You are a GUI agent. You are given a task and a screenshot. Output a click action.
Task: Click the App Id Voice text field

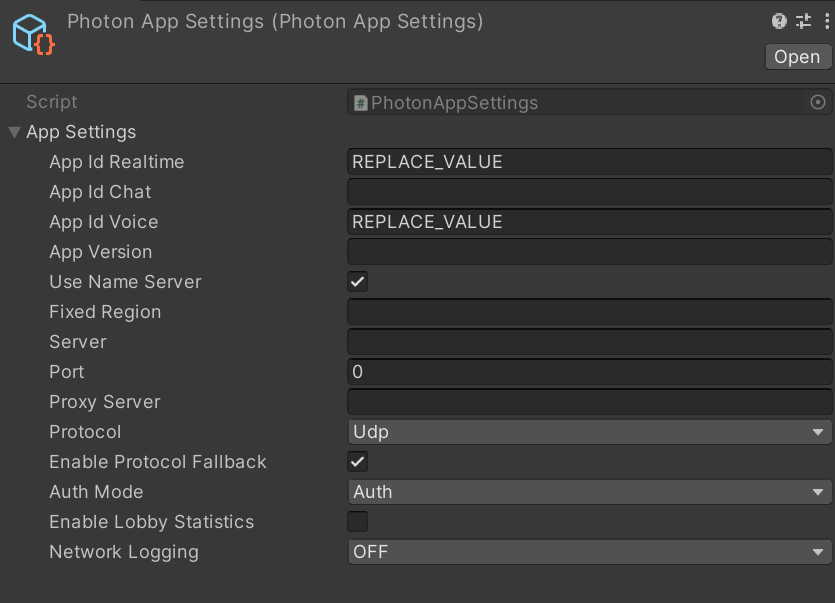[589, 222]
